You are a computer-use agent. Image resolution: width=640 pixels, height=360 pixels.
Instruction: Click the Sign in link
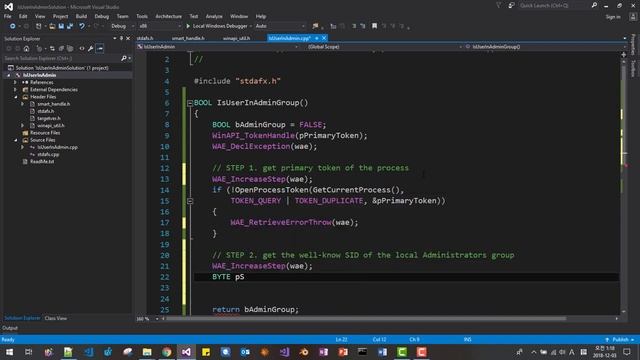[x=613, y=17]
